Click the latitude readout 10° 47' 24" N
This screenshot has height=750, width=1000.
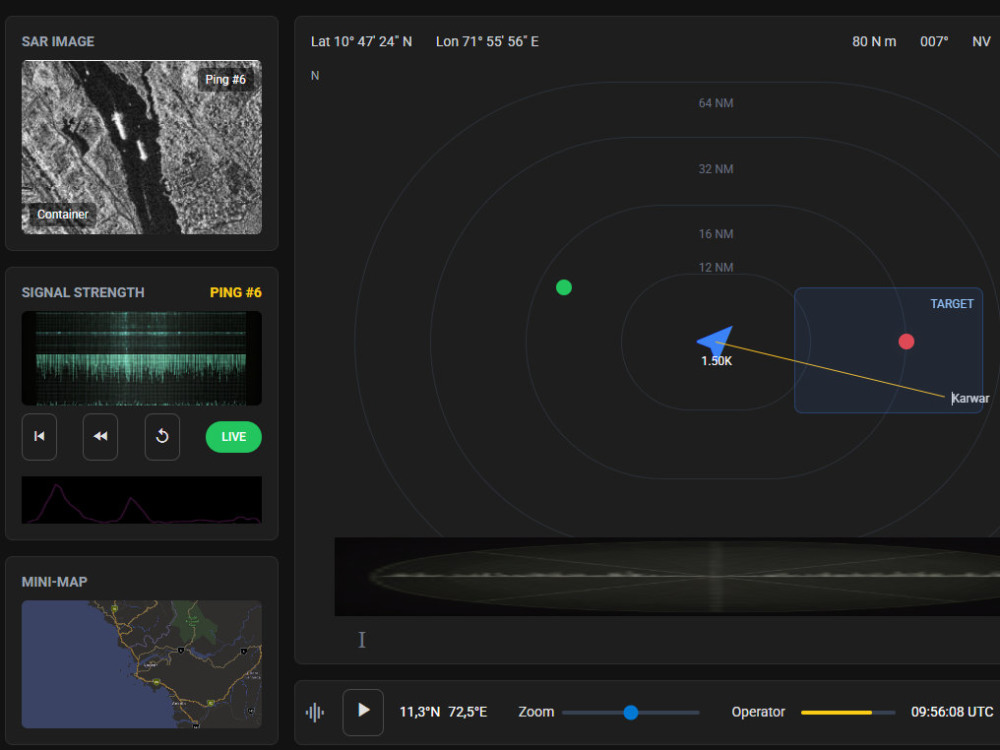click(x=362, y=41)
